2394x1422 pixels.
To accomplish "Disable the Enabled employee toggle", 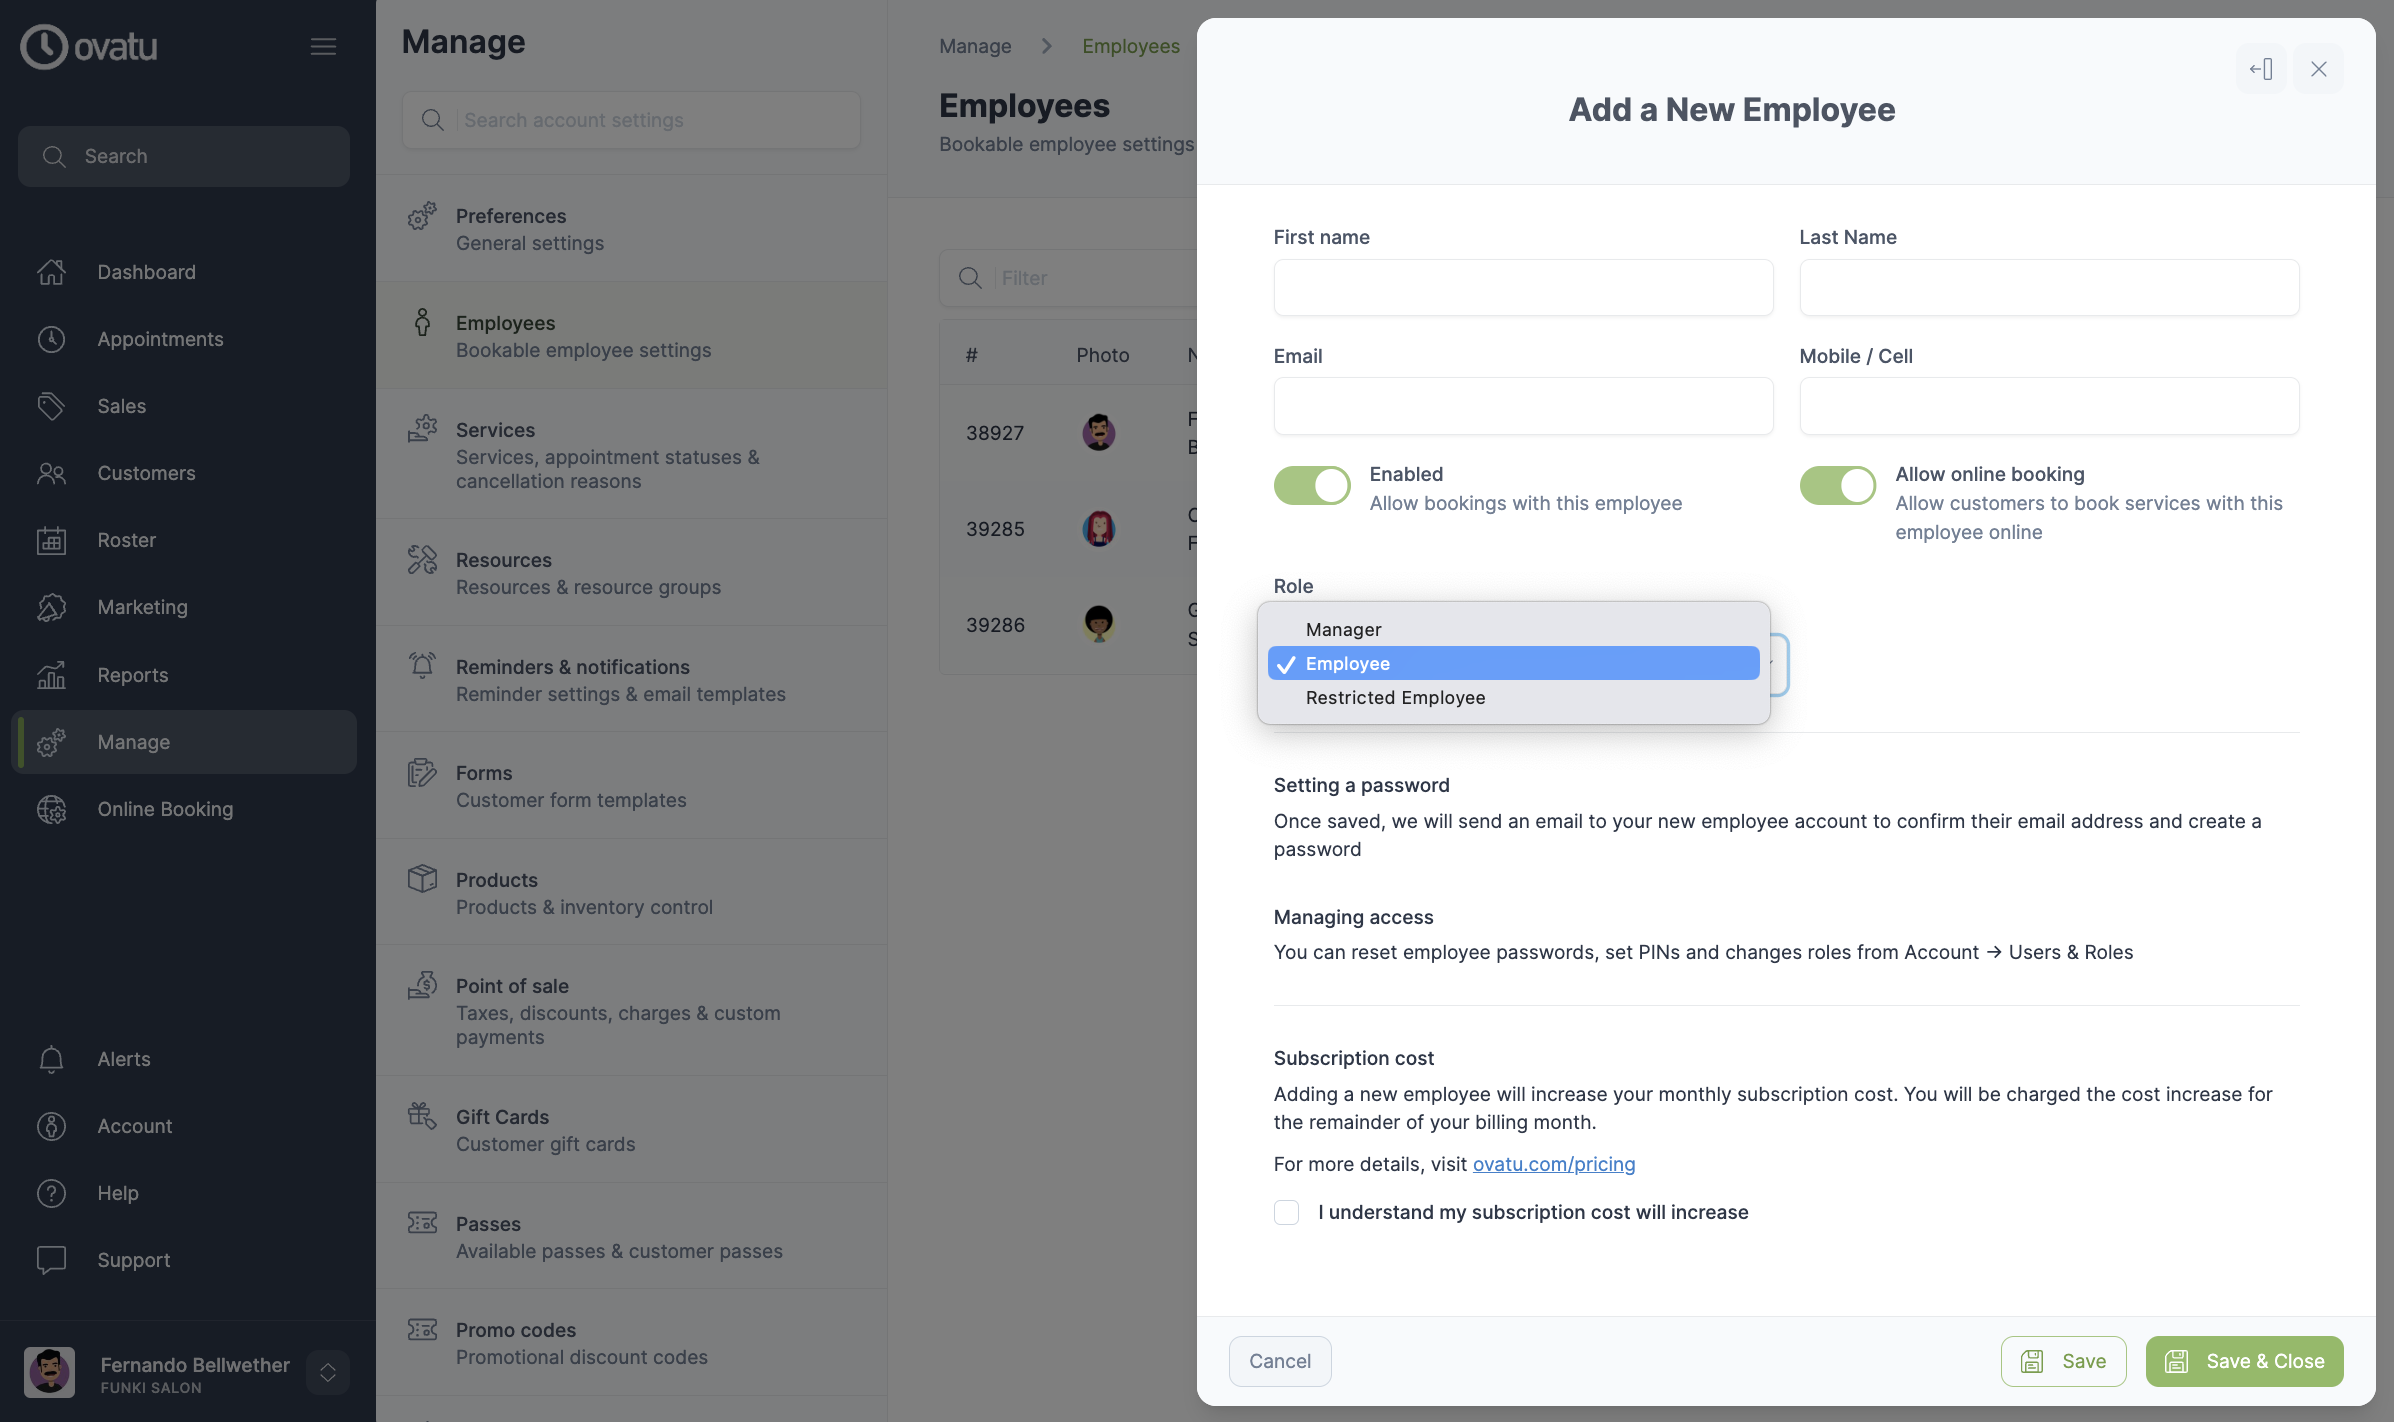I will coord(1312,486).
